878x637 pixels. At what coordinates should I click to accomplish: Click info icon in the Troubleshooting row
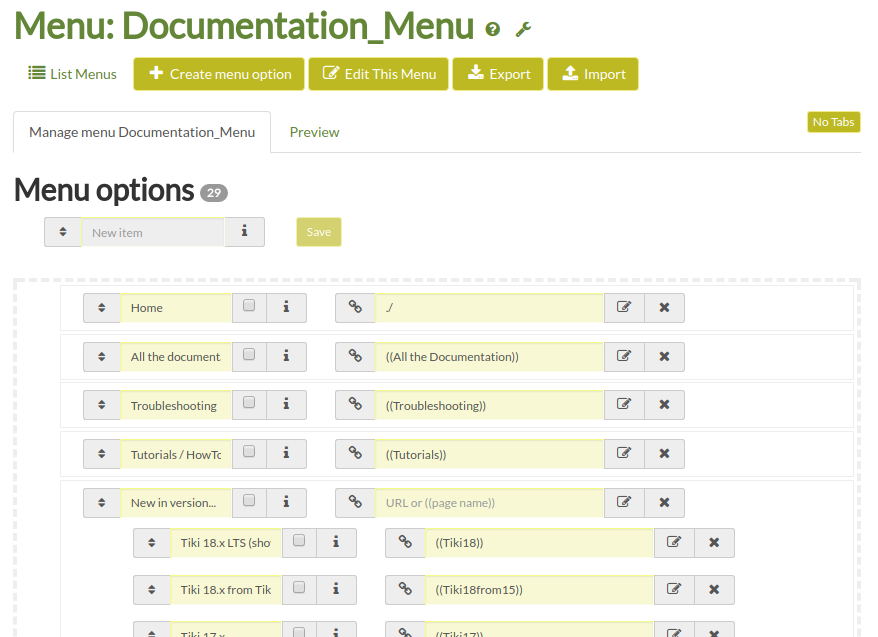(286, 405)
